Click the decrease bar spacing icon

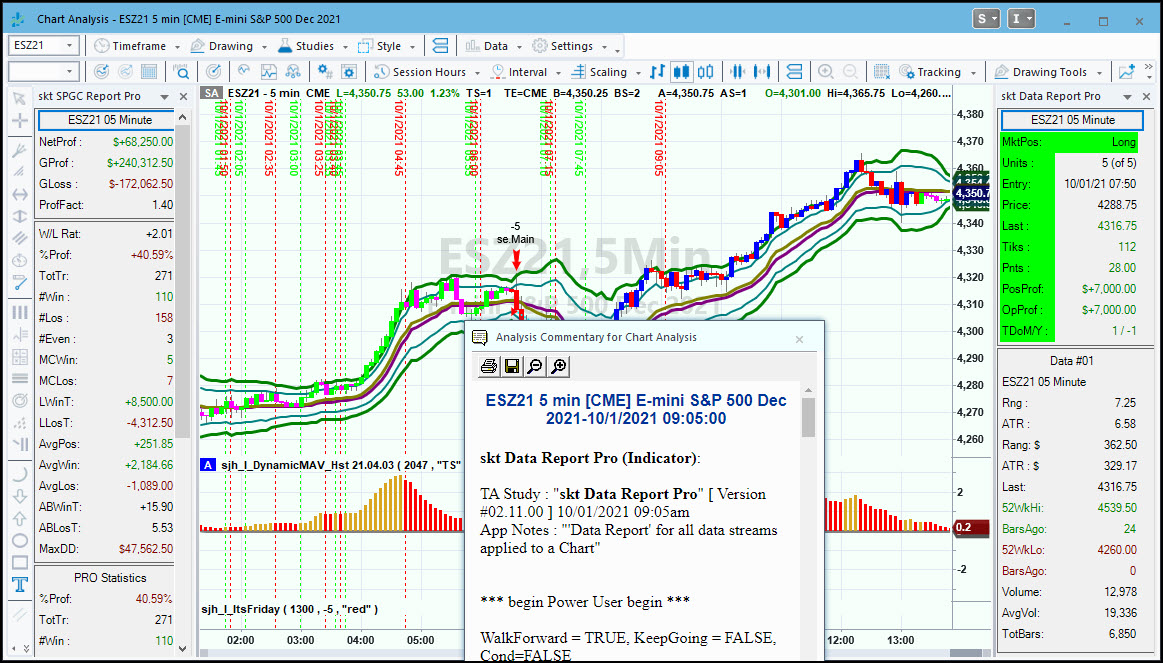[737, 72]
